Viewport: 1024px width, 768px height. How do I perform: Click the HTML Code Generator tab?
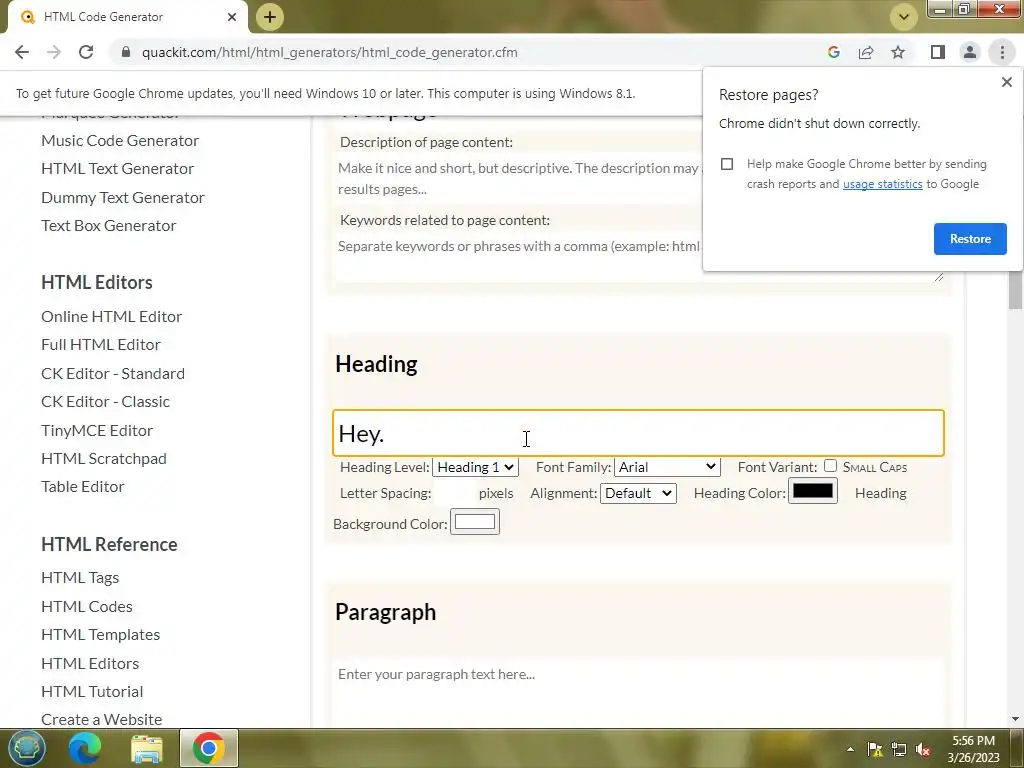click(x=127, y=17)
